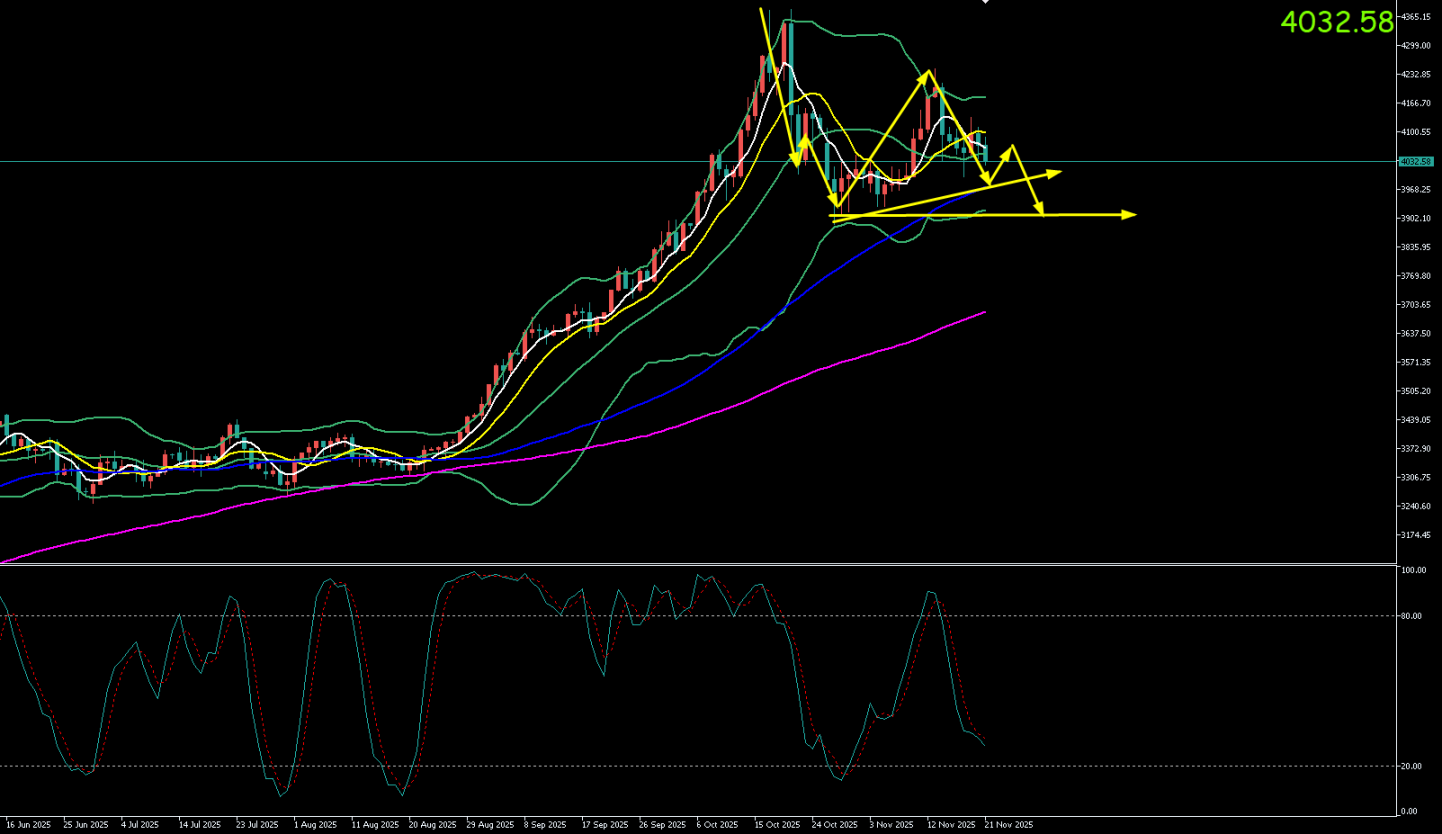Click the 16 Jun 2025 date label

[28, 825]
